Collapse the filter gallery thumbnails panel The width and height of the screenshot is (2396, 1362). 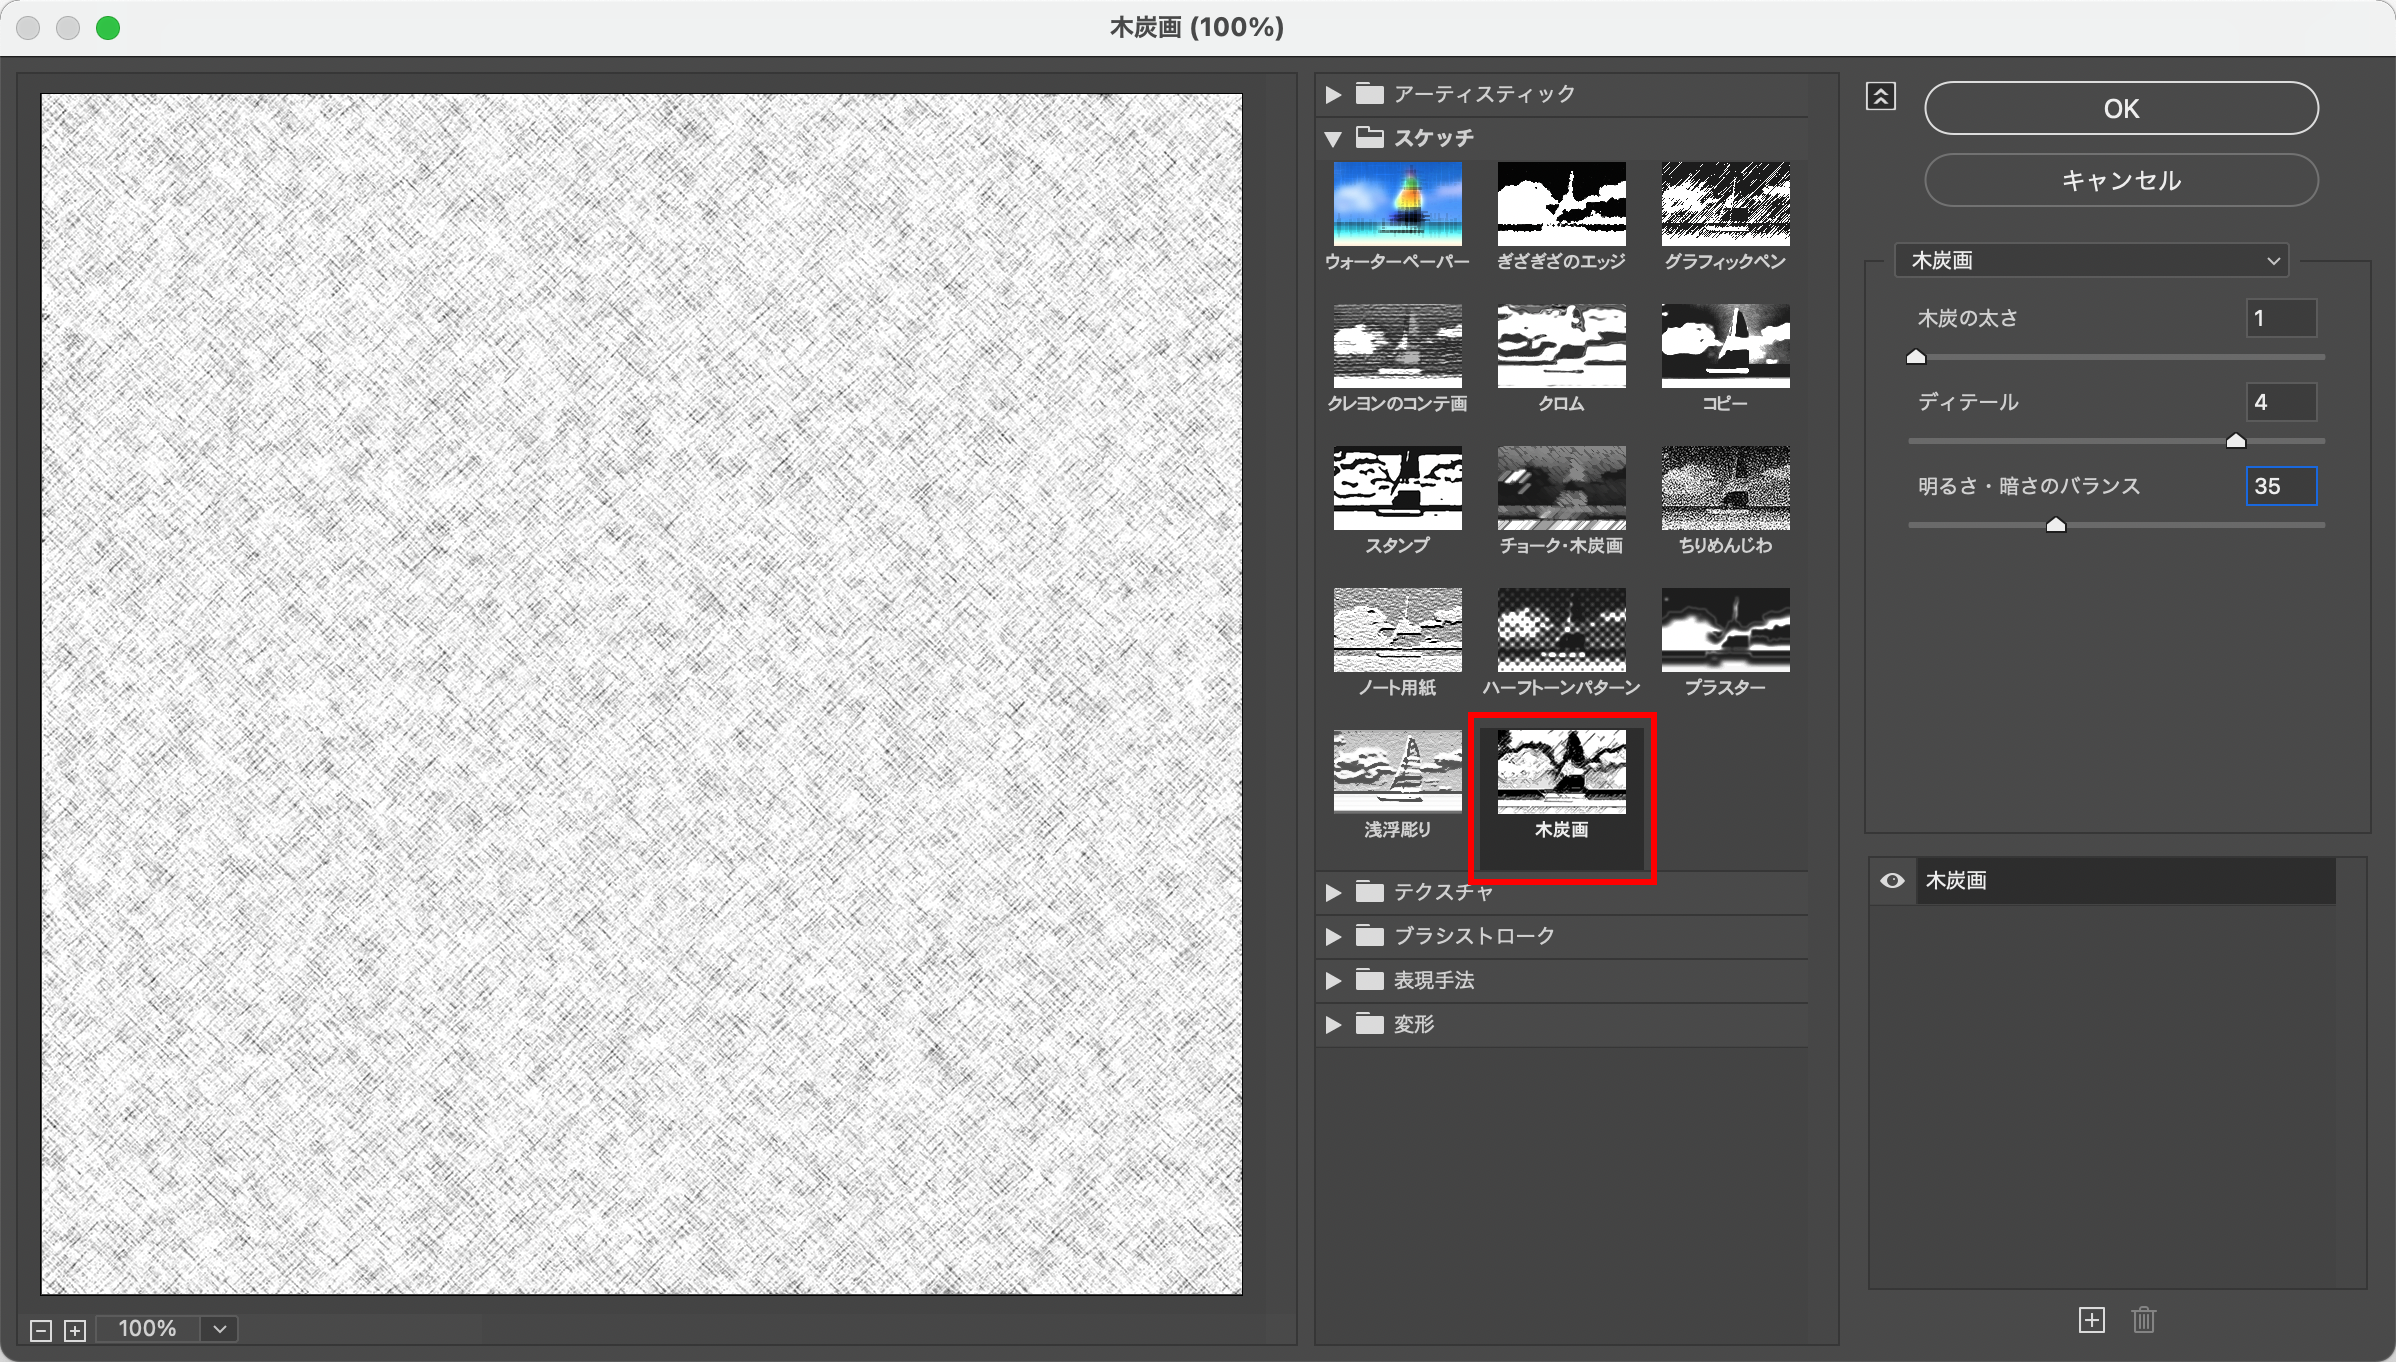pyautogui.click(x=1880, y=97)
